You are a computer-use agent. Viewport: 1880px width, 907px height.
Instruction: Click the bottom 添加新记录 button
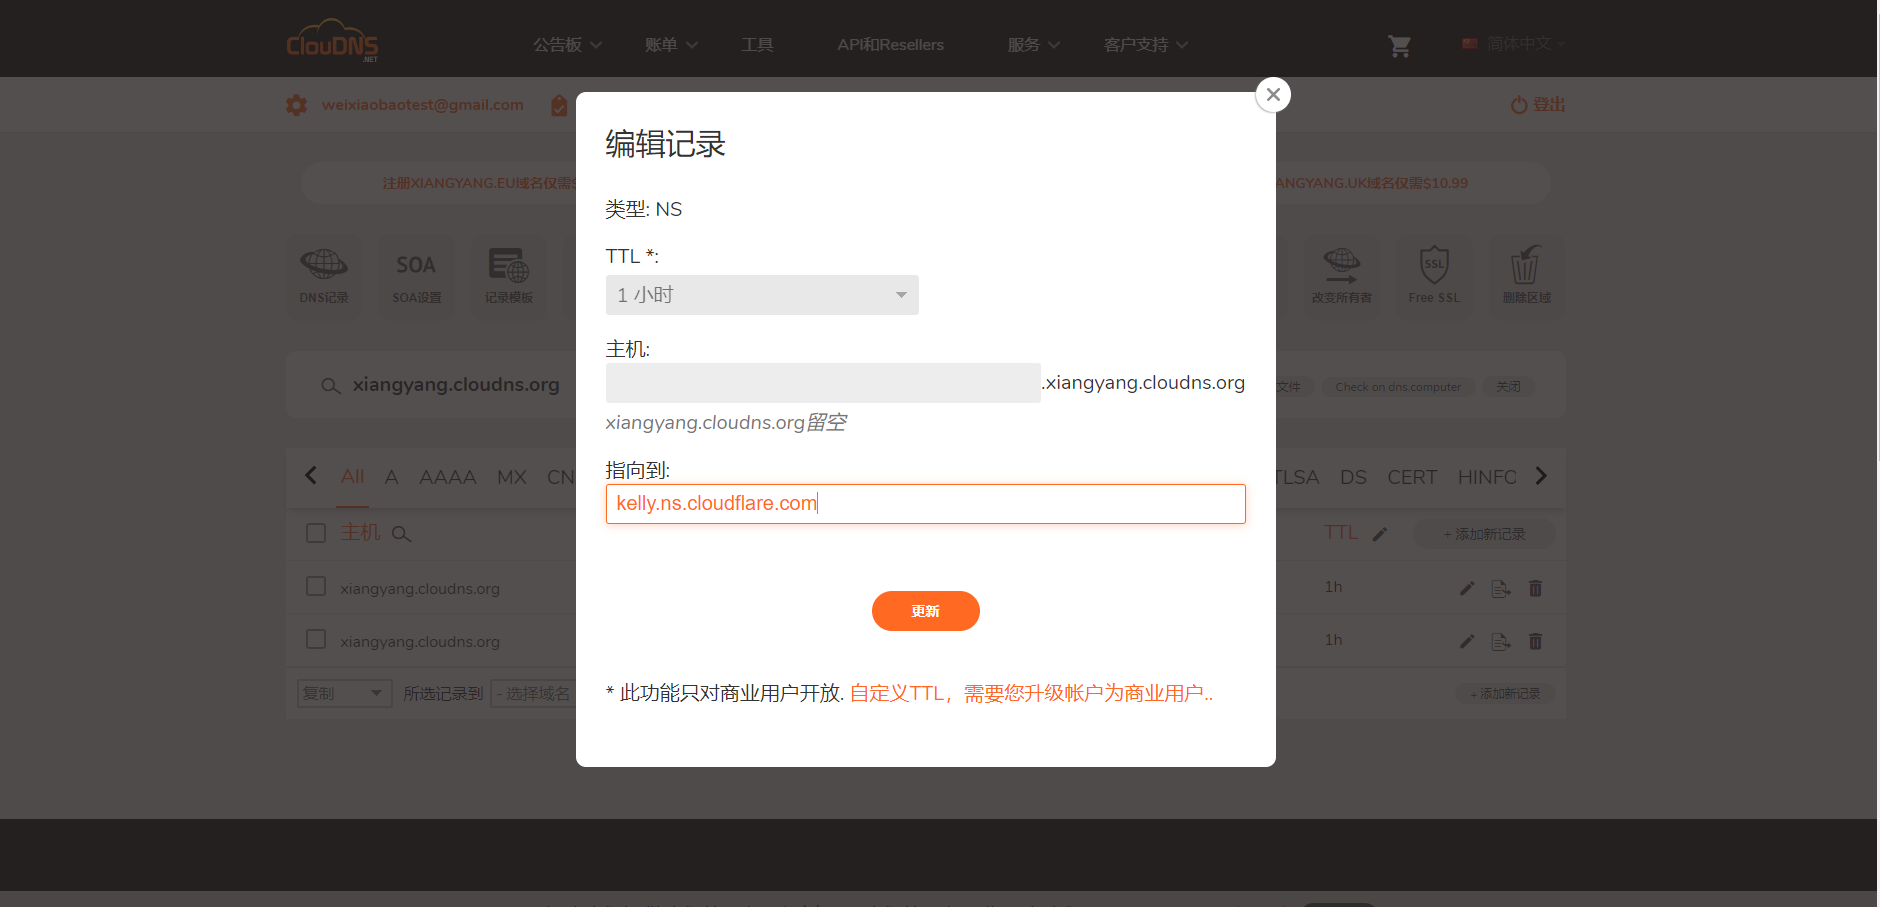tap(1505, 693)
